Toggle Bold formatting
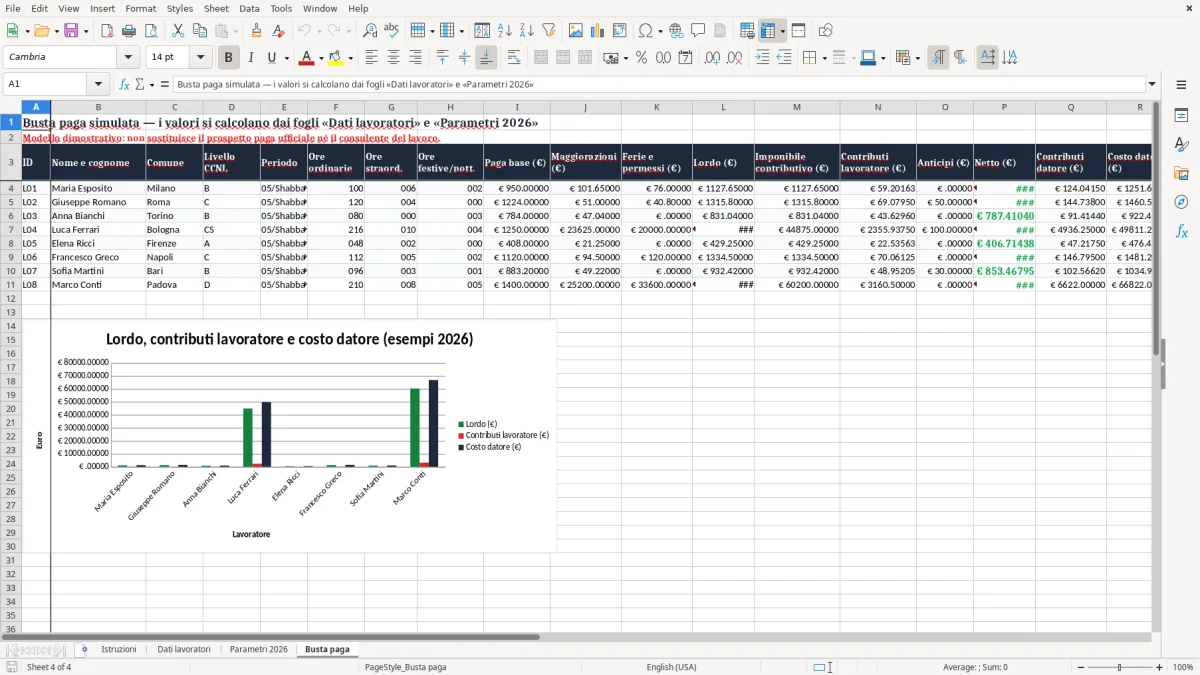Screen dimensions: 1200x675 pyautogui.click(x=228, y=58)
